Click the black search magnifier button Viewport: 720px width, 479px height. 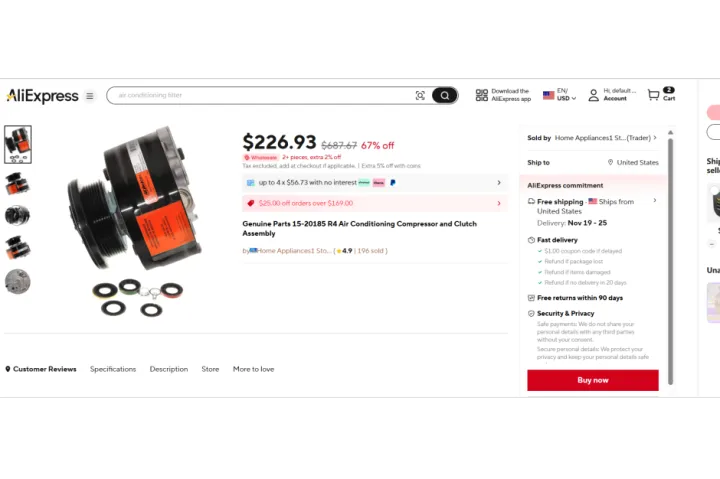[444, 96]
